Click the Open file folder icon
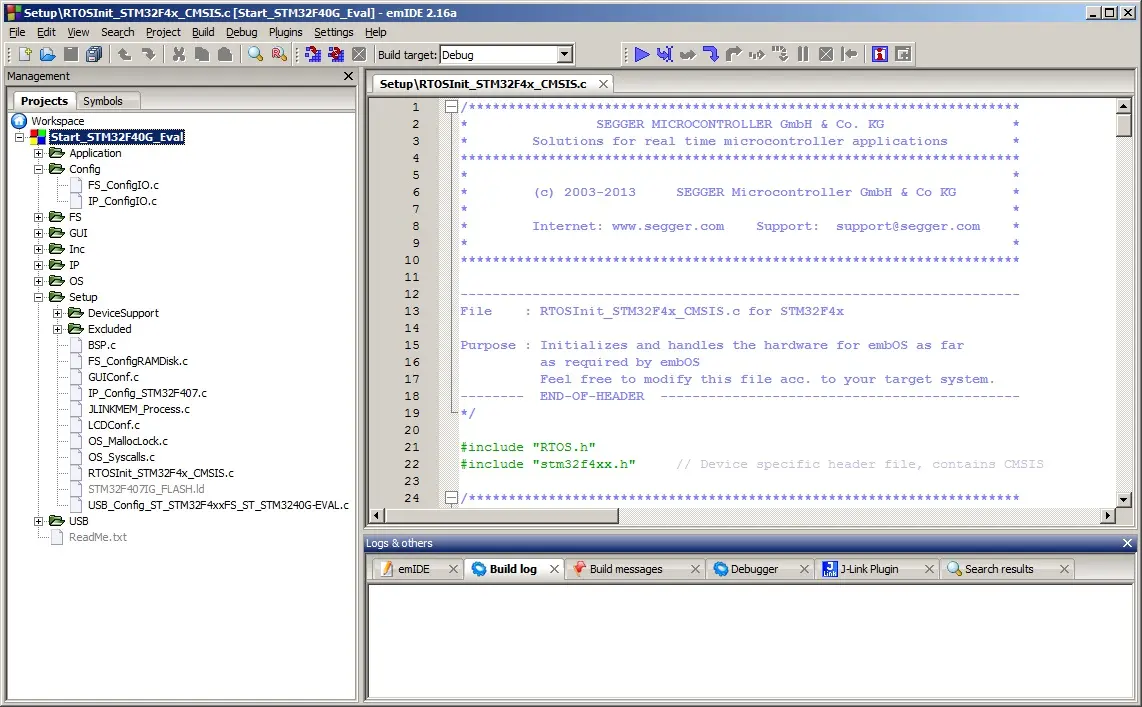 [x=47, y=54]
